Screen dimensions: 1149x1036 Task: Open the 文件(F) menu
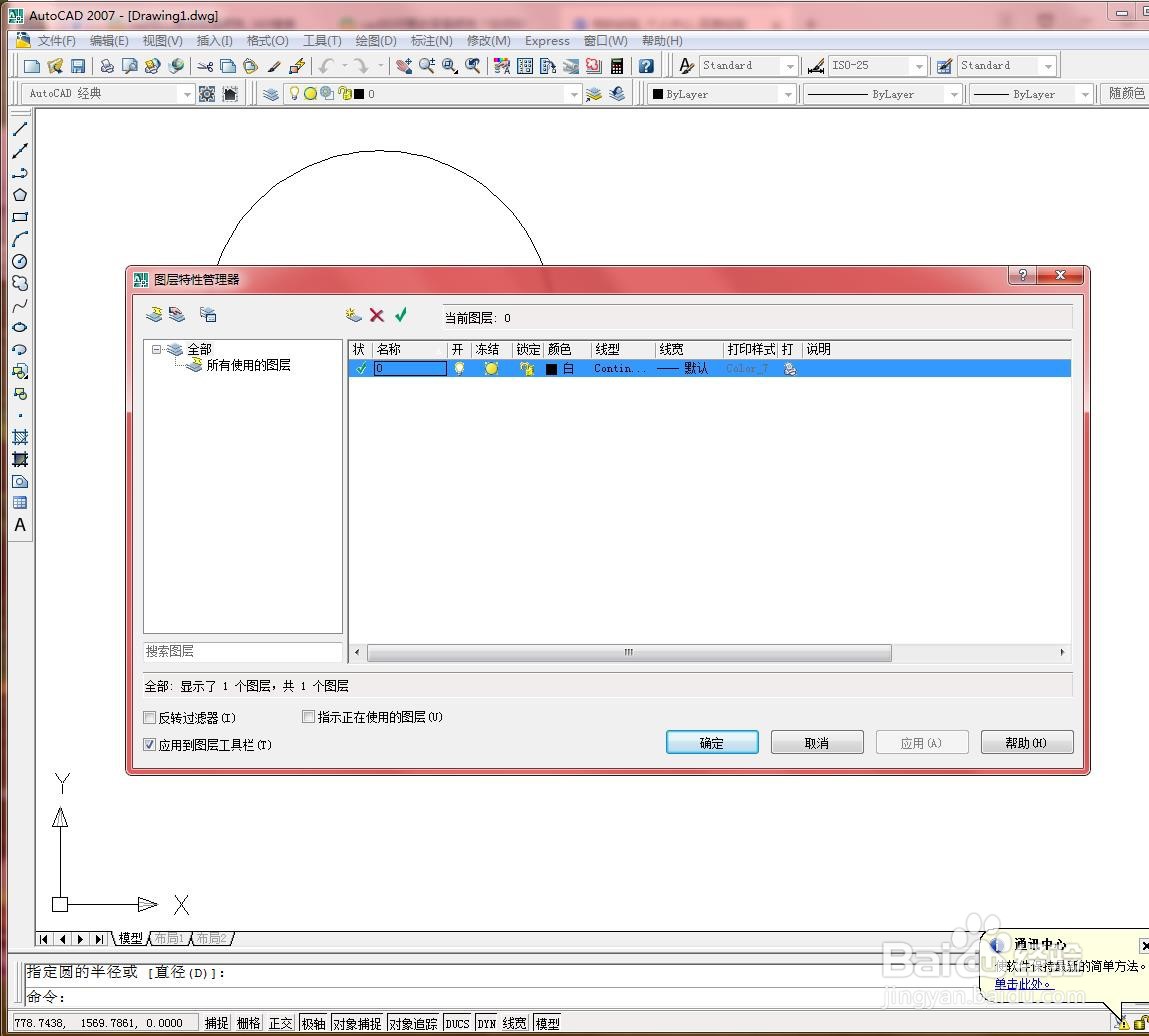point(56,41)
